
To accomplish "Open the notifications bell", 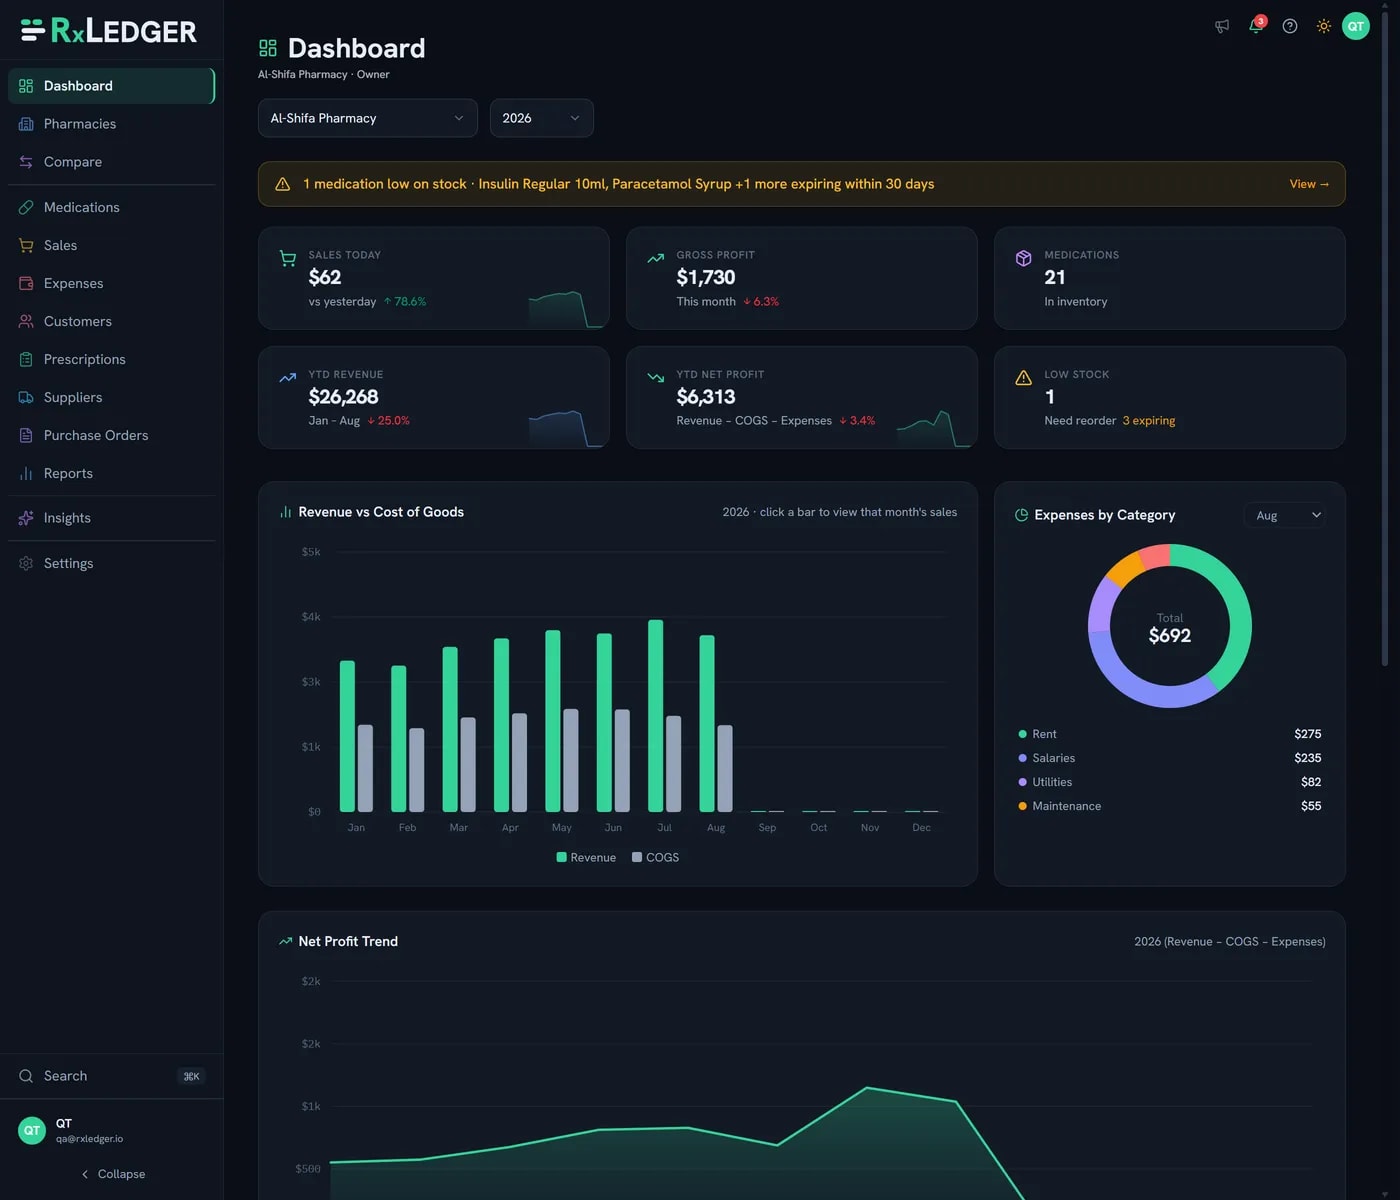I will (1256, 26).
